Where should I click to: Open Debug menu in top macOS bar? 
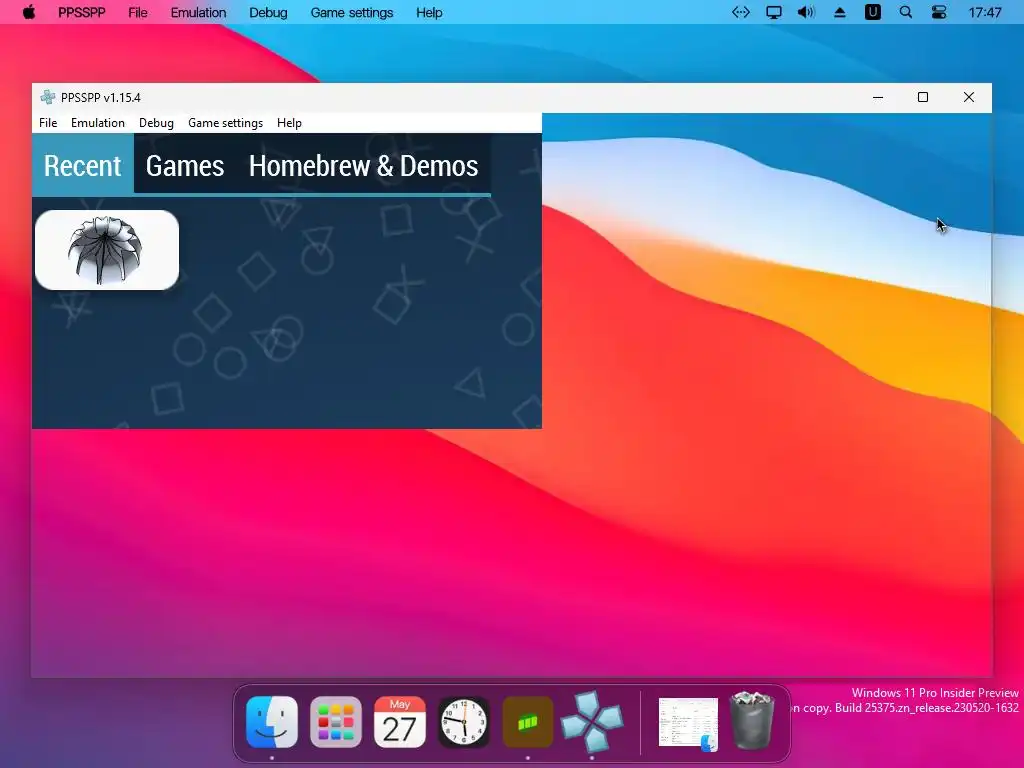pyautogui.click(x=268, y=12)
